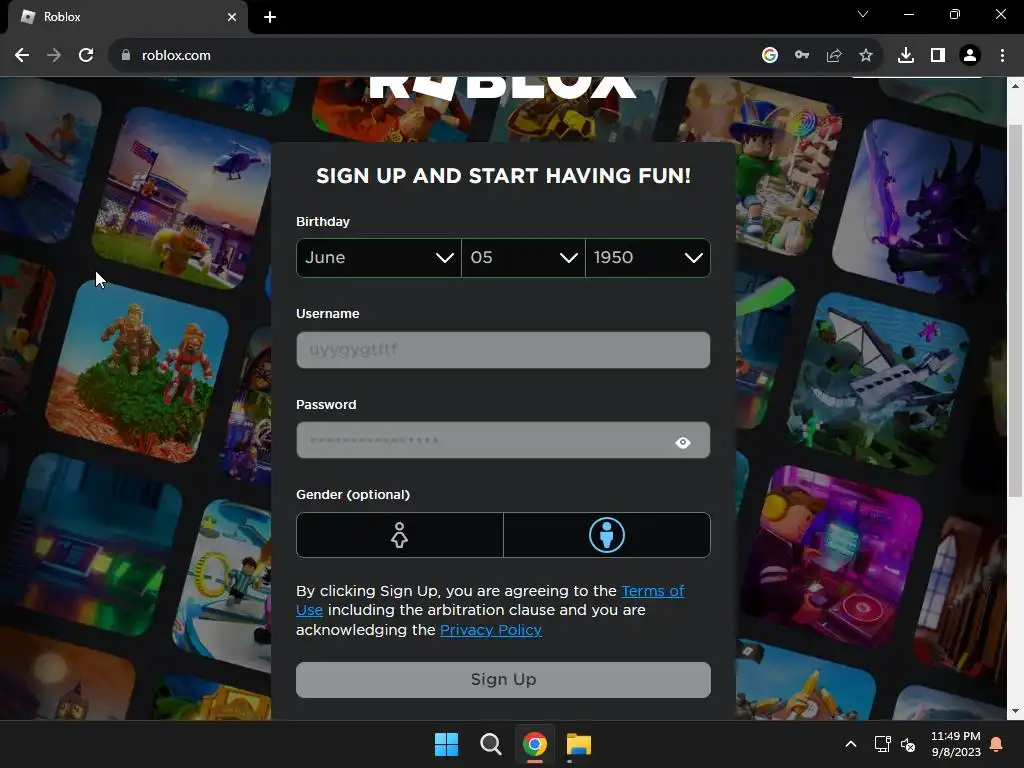Click the purple dragon game thumbnail
Image resolution: width=1024 pixels, height=768 pixels.
pyautogui.click(x=921, y=209)
